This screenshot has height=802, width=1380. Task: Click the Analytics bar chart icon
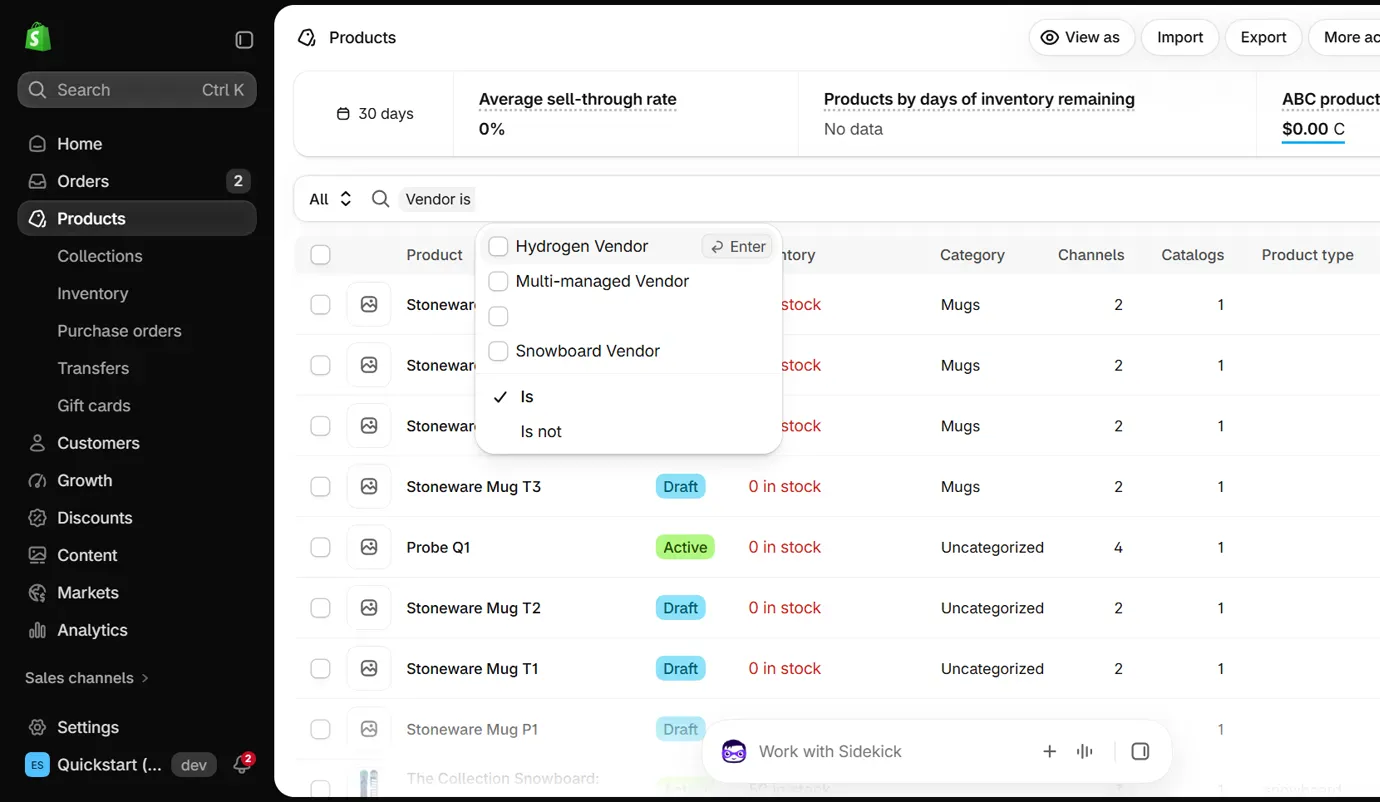click(37, 630)
